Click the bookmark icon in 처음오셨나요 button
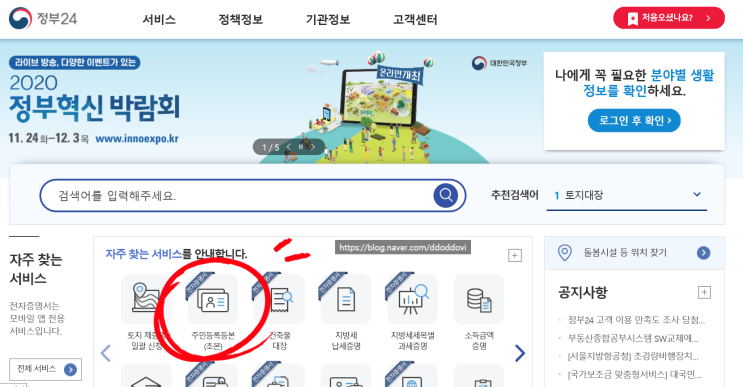Screen dimensions: 743x387 [x=633, y=19]
